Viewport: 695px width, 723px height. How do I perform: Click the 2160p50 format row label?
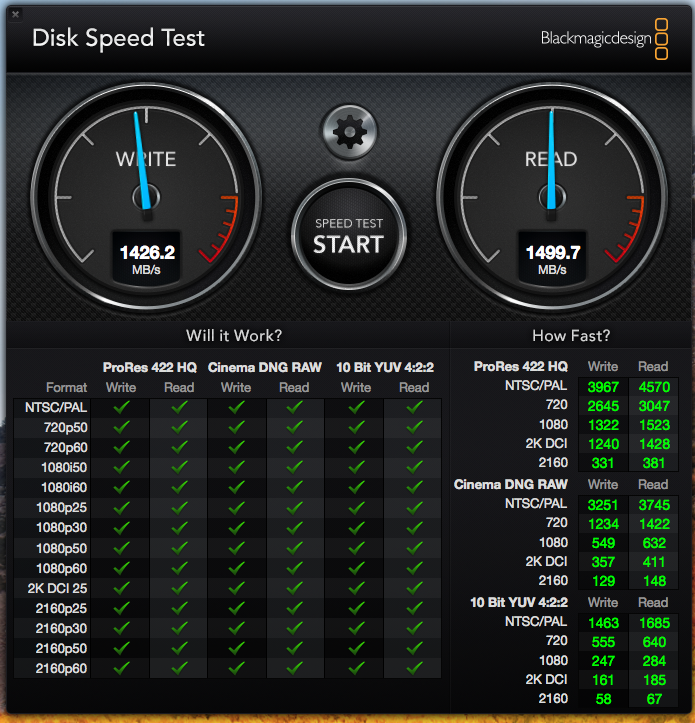61,648
